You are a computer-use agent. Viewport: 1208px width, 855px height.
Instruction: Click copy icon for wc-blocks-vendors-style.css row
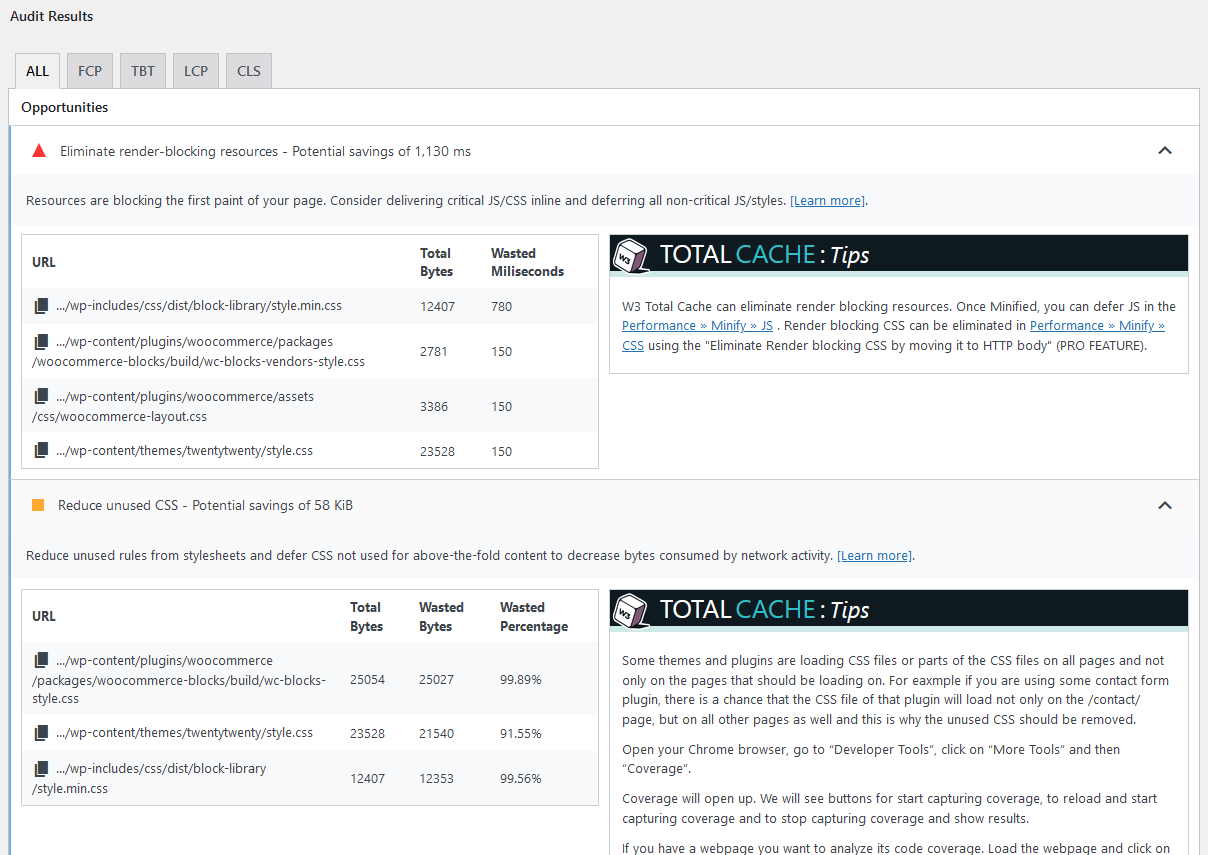point(41,342)
